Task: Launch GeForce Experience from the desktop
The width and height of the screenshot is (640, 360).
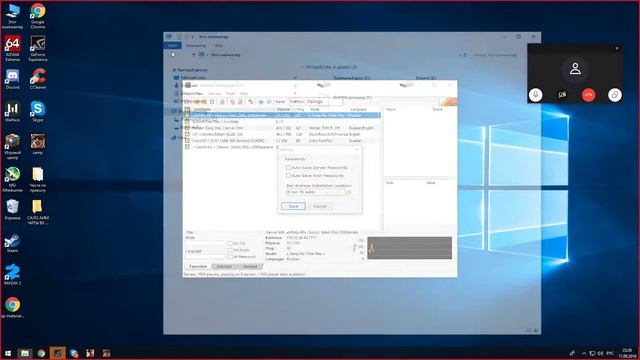Action: [x=38, y=48]
